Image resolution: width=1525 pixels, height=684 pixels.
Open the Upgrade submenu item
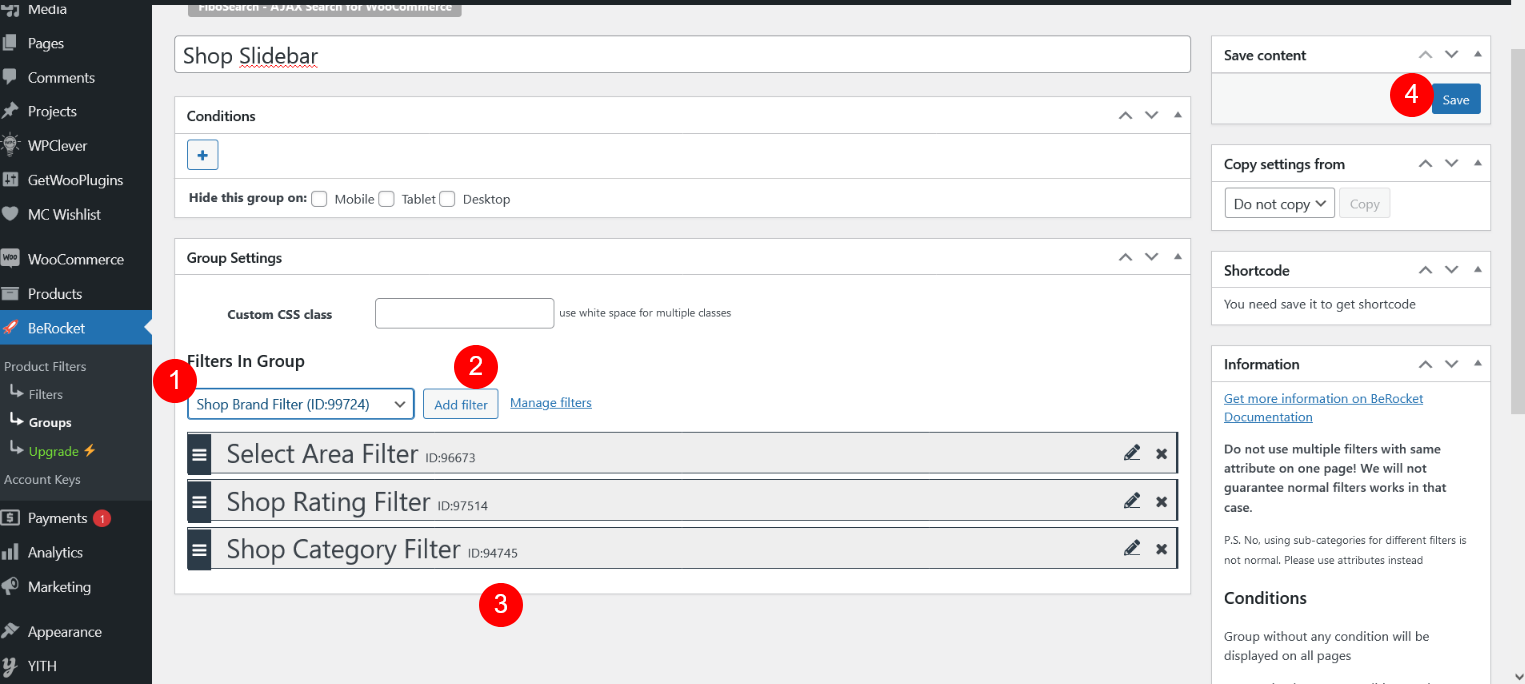[x=62, y=451]
